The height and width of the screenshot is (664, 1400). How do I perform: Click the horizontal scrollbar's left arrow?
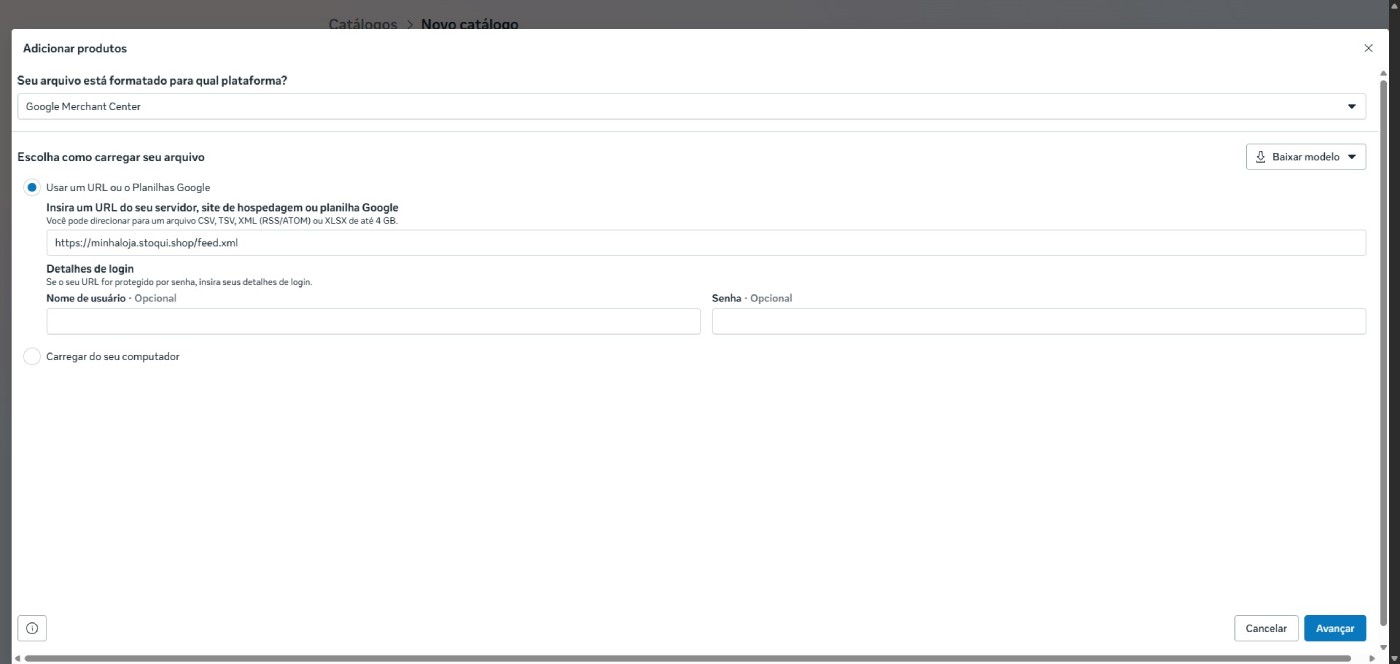click(18, 658)
